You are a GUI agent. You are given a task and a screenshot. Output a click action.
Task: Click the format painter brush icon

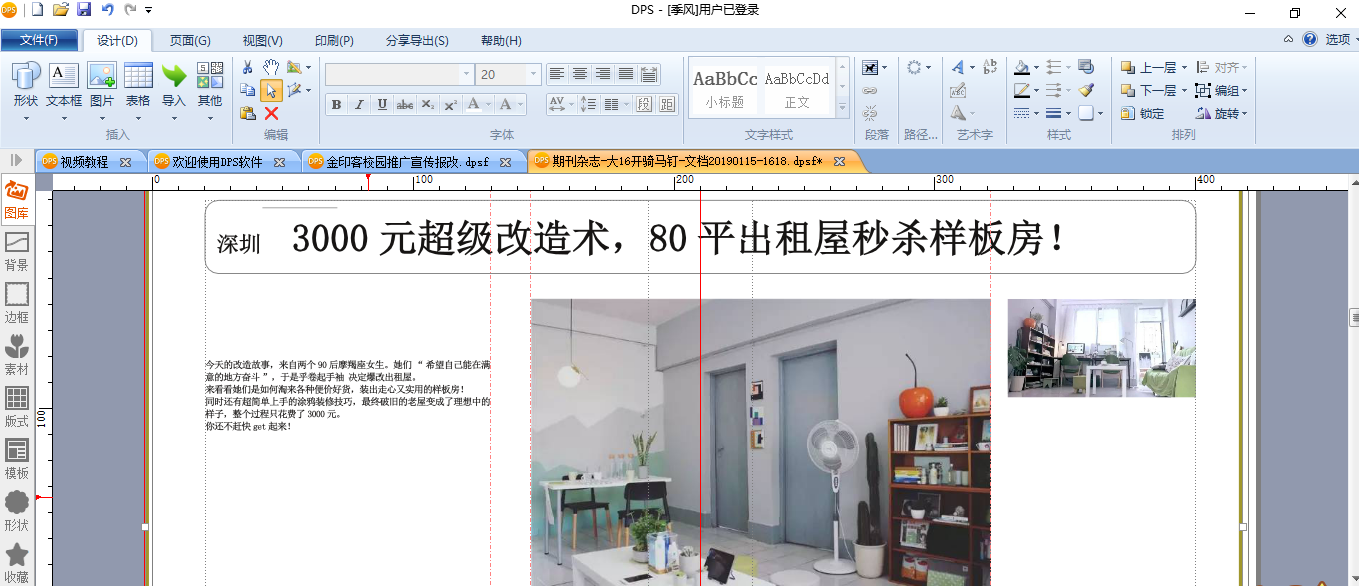click(1086, 90)
